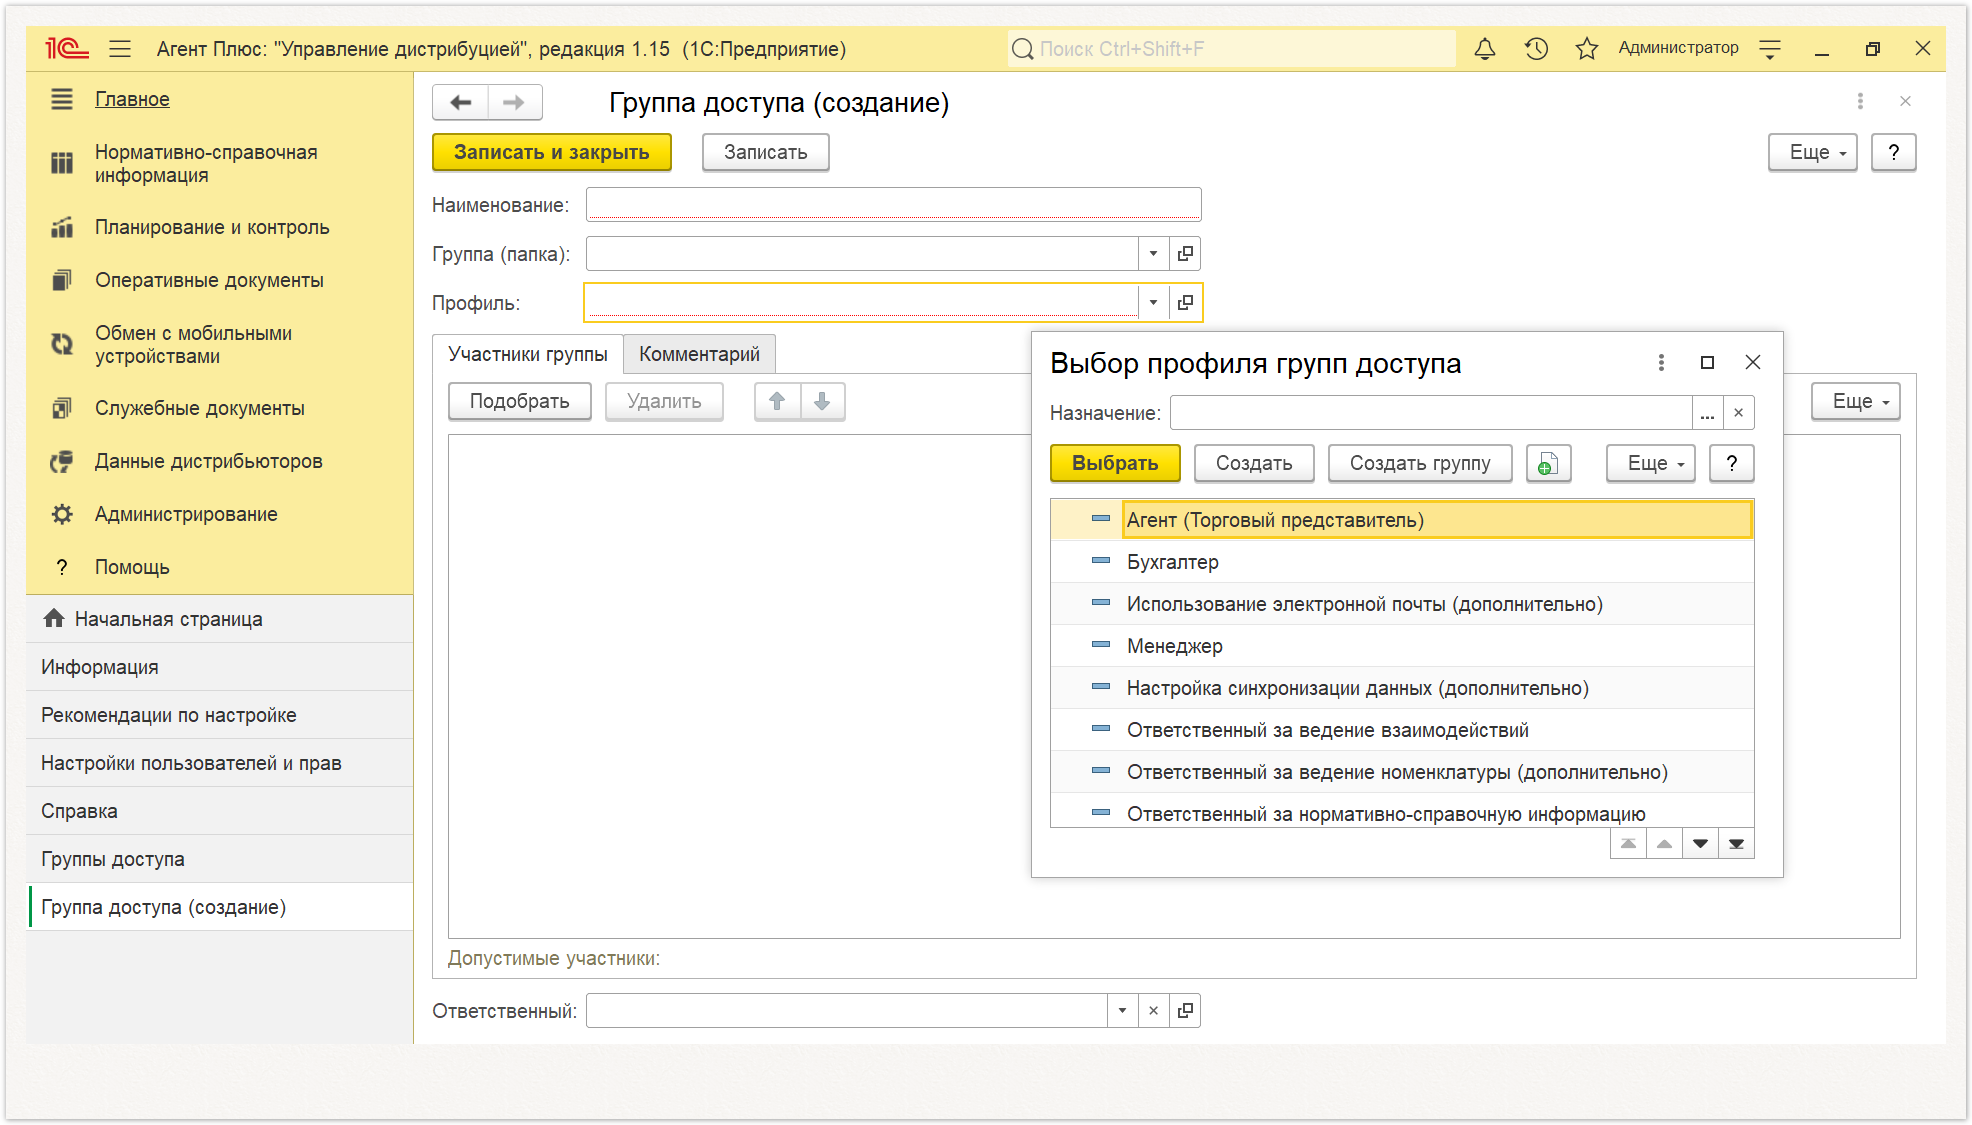The height and width of the screenshot is (1125, 1972).
Task: Click Записать и закрыть button
Action: click(x=551, y=152)
